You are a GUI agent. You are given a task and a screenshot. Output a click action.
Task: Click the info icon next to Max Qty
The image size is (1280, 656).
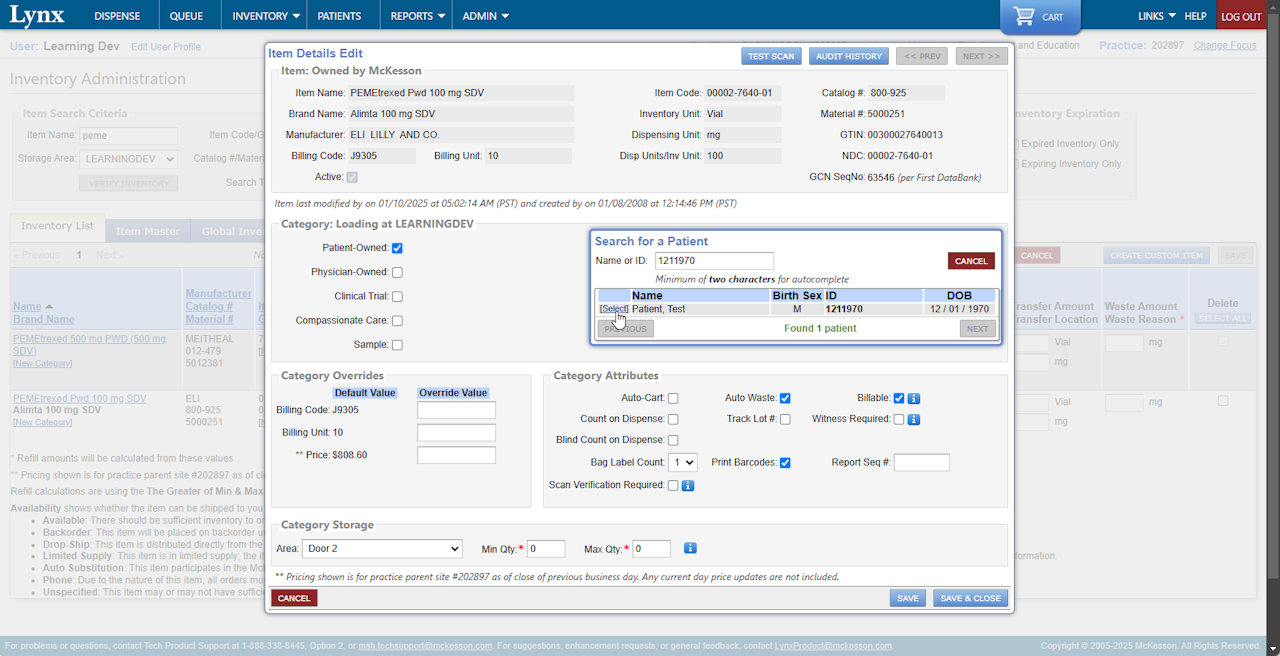click(x=690, y=548)
